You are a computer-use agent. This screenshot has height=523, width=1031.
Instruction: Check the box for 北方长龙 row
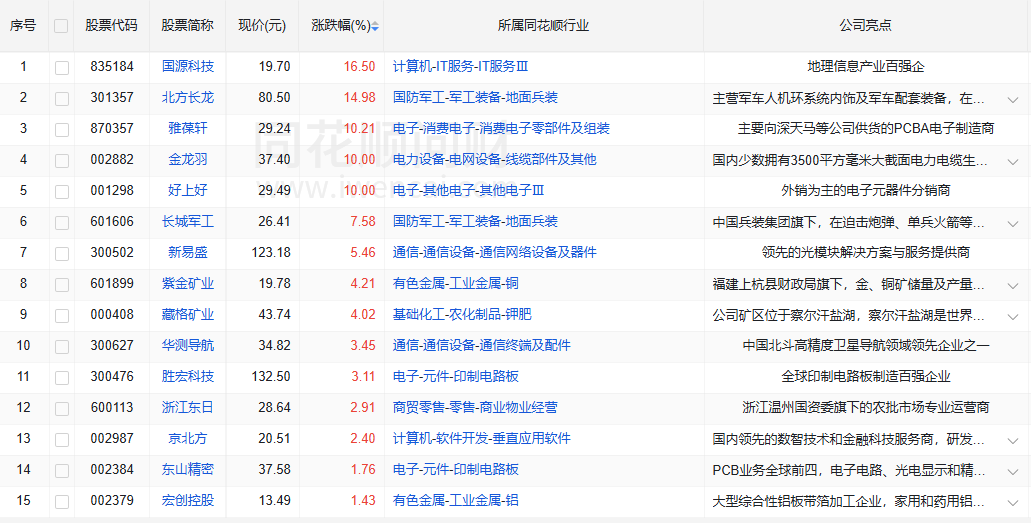click(62, 99)
